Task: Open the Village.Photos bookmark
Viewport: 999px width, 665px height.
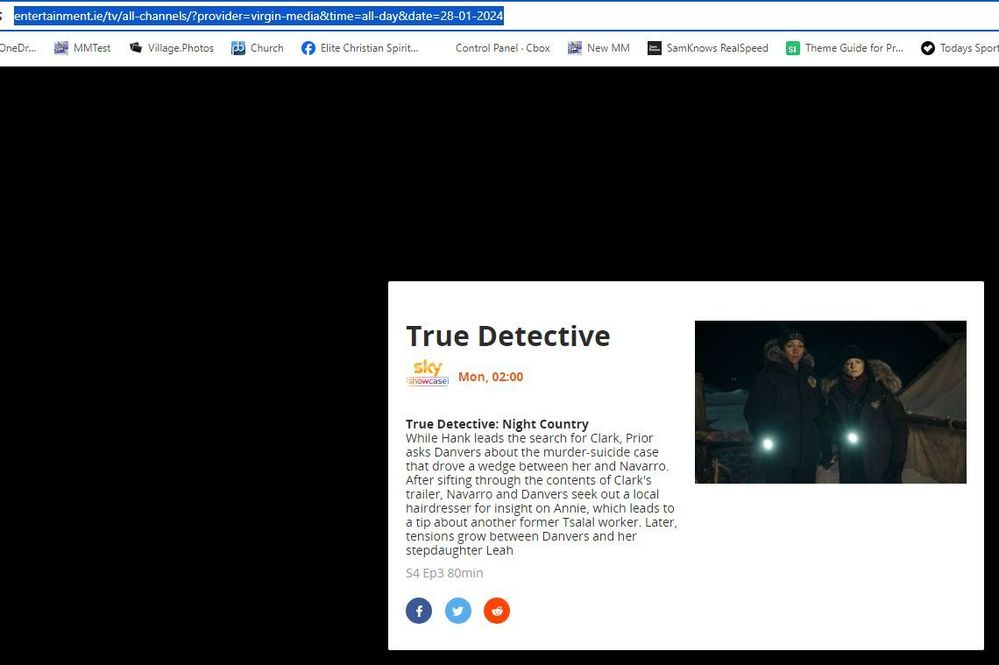Action: 171,48
